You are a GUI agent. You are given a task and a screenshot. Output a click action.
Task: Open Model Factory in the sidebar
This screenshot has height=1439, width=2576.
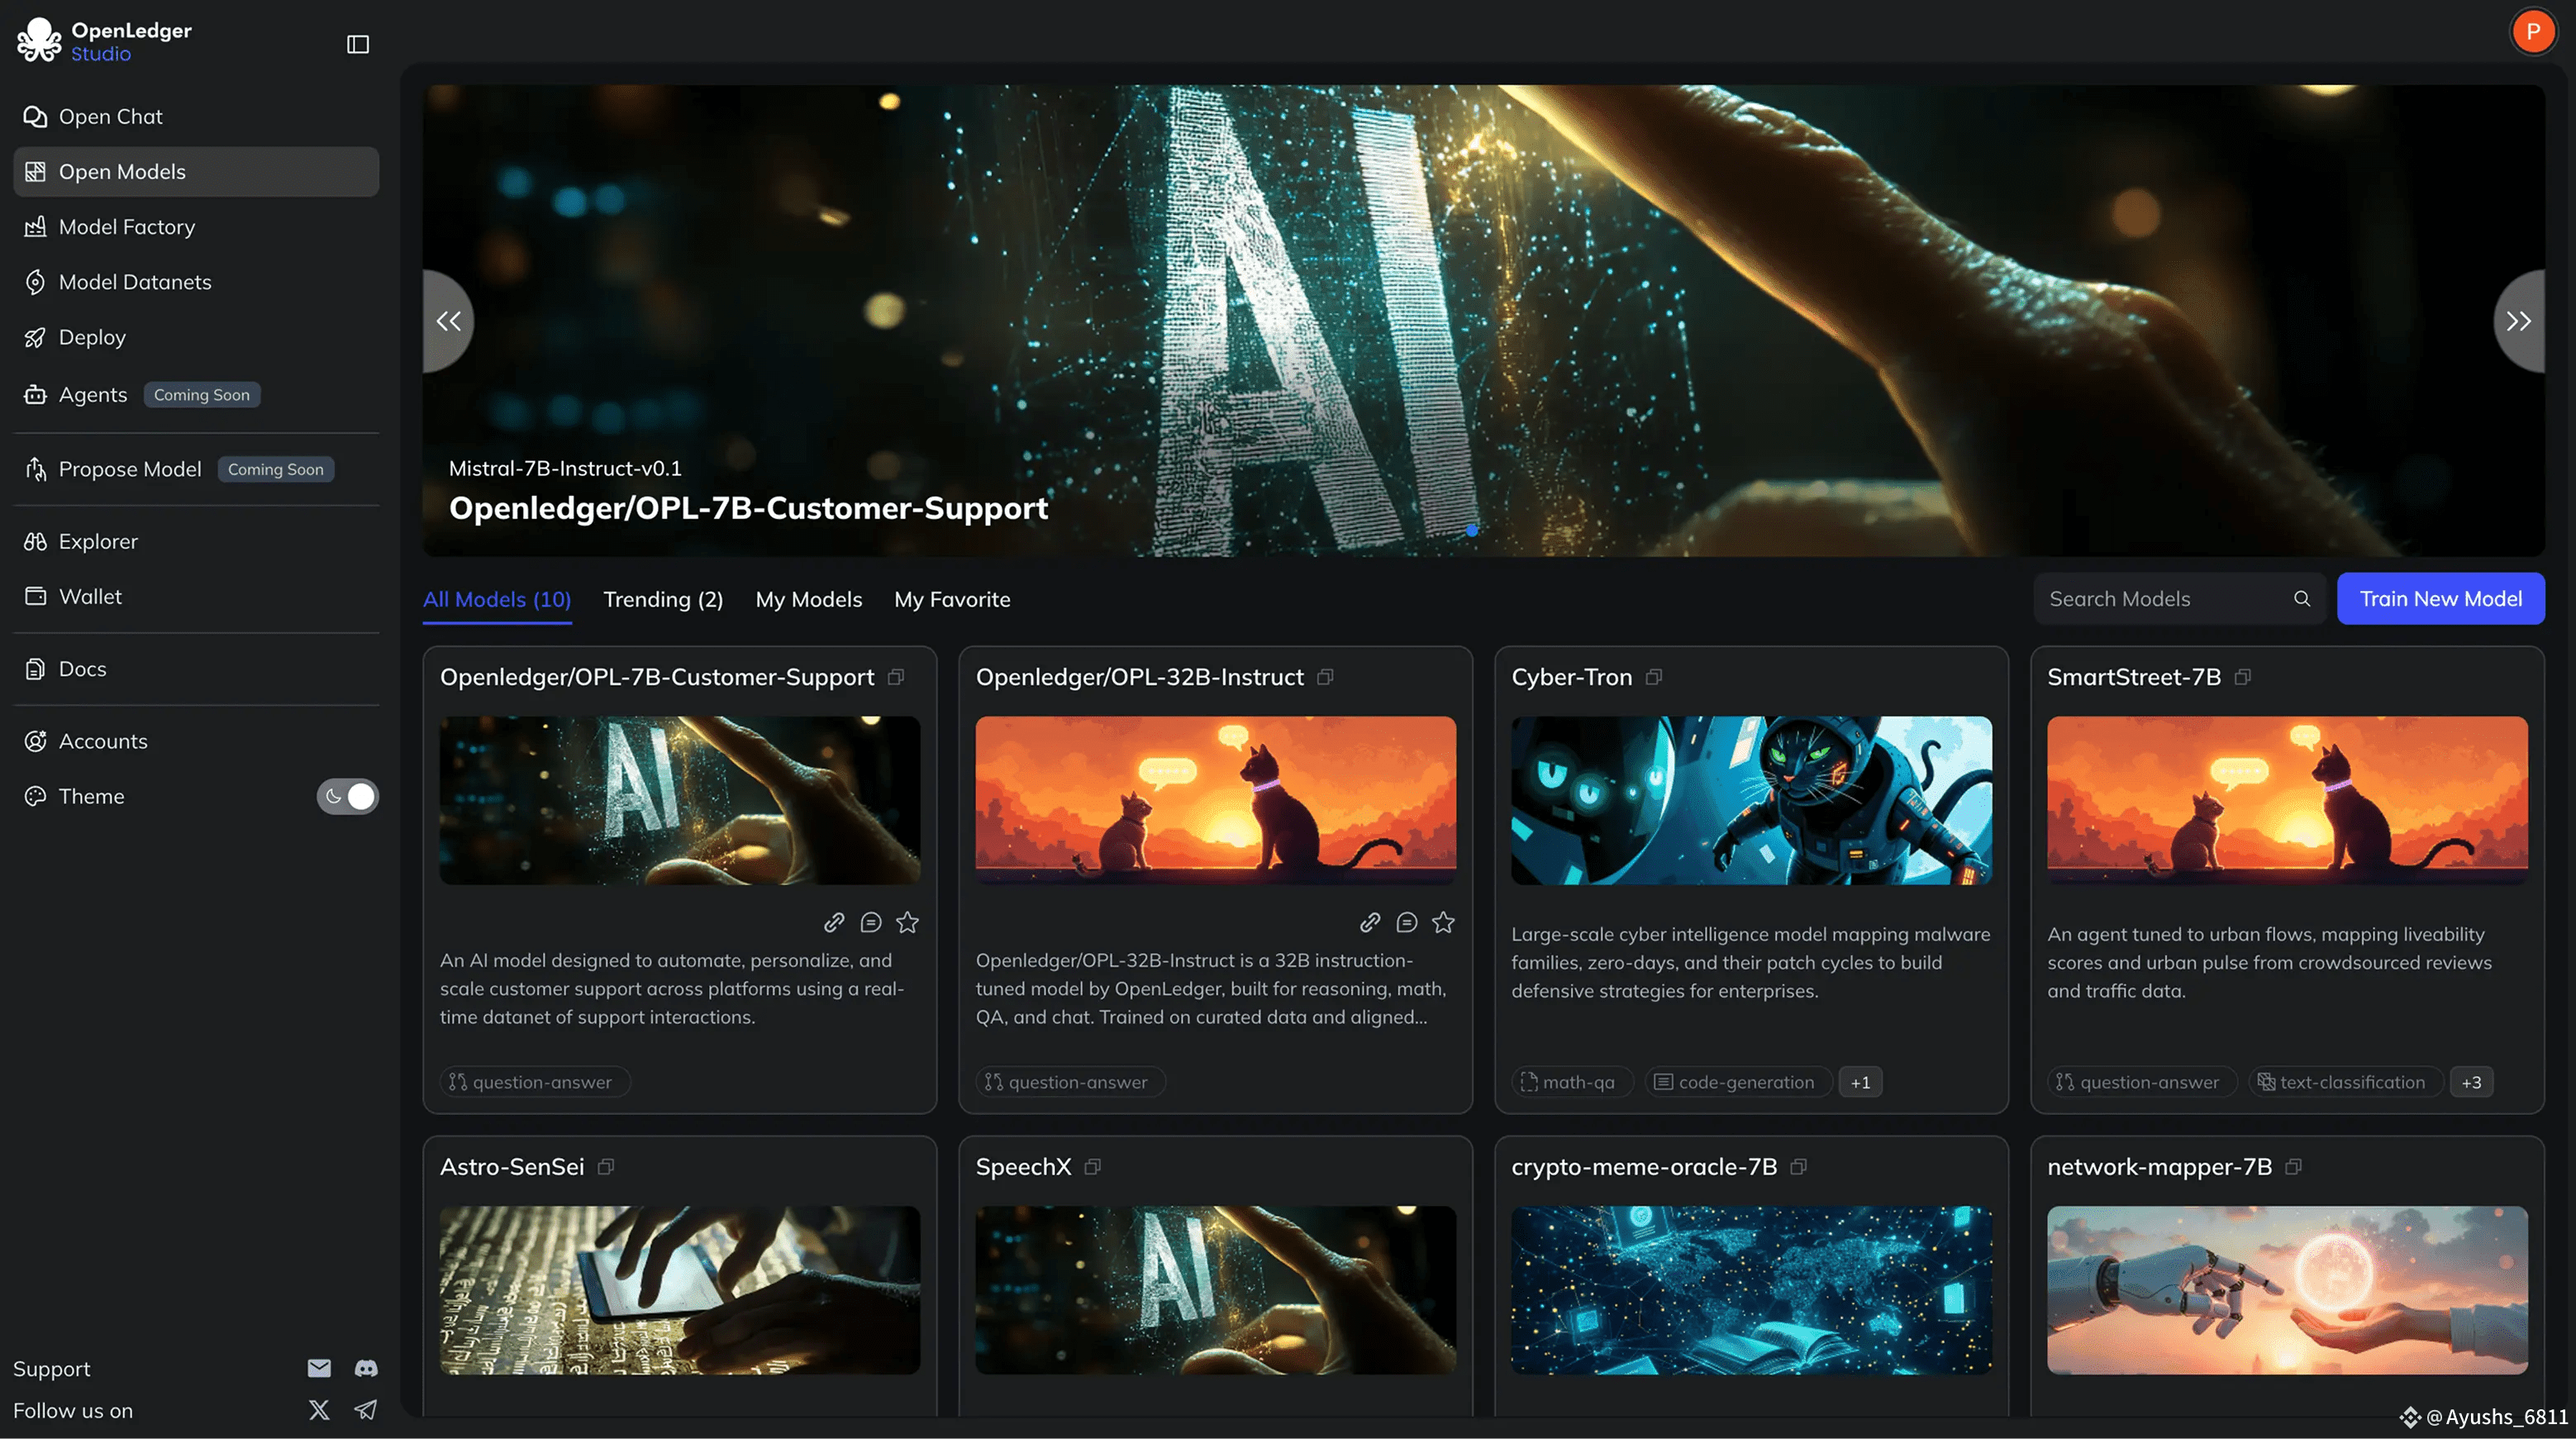(x=127, y=227)
